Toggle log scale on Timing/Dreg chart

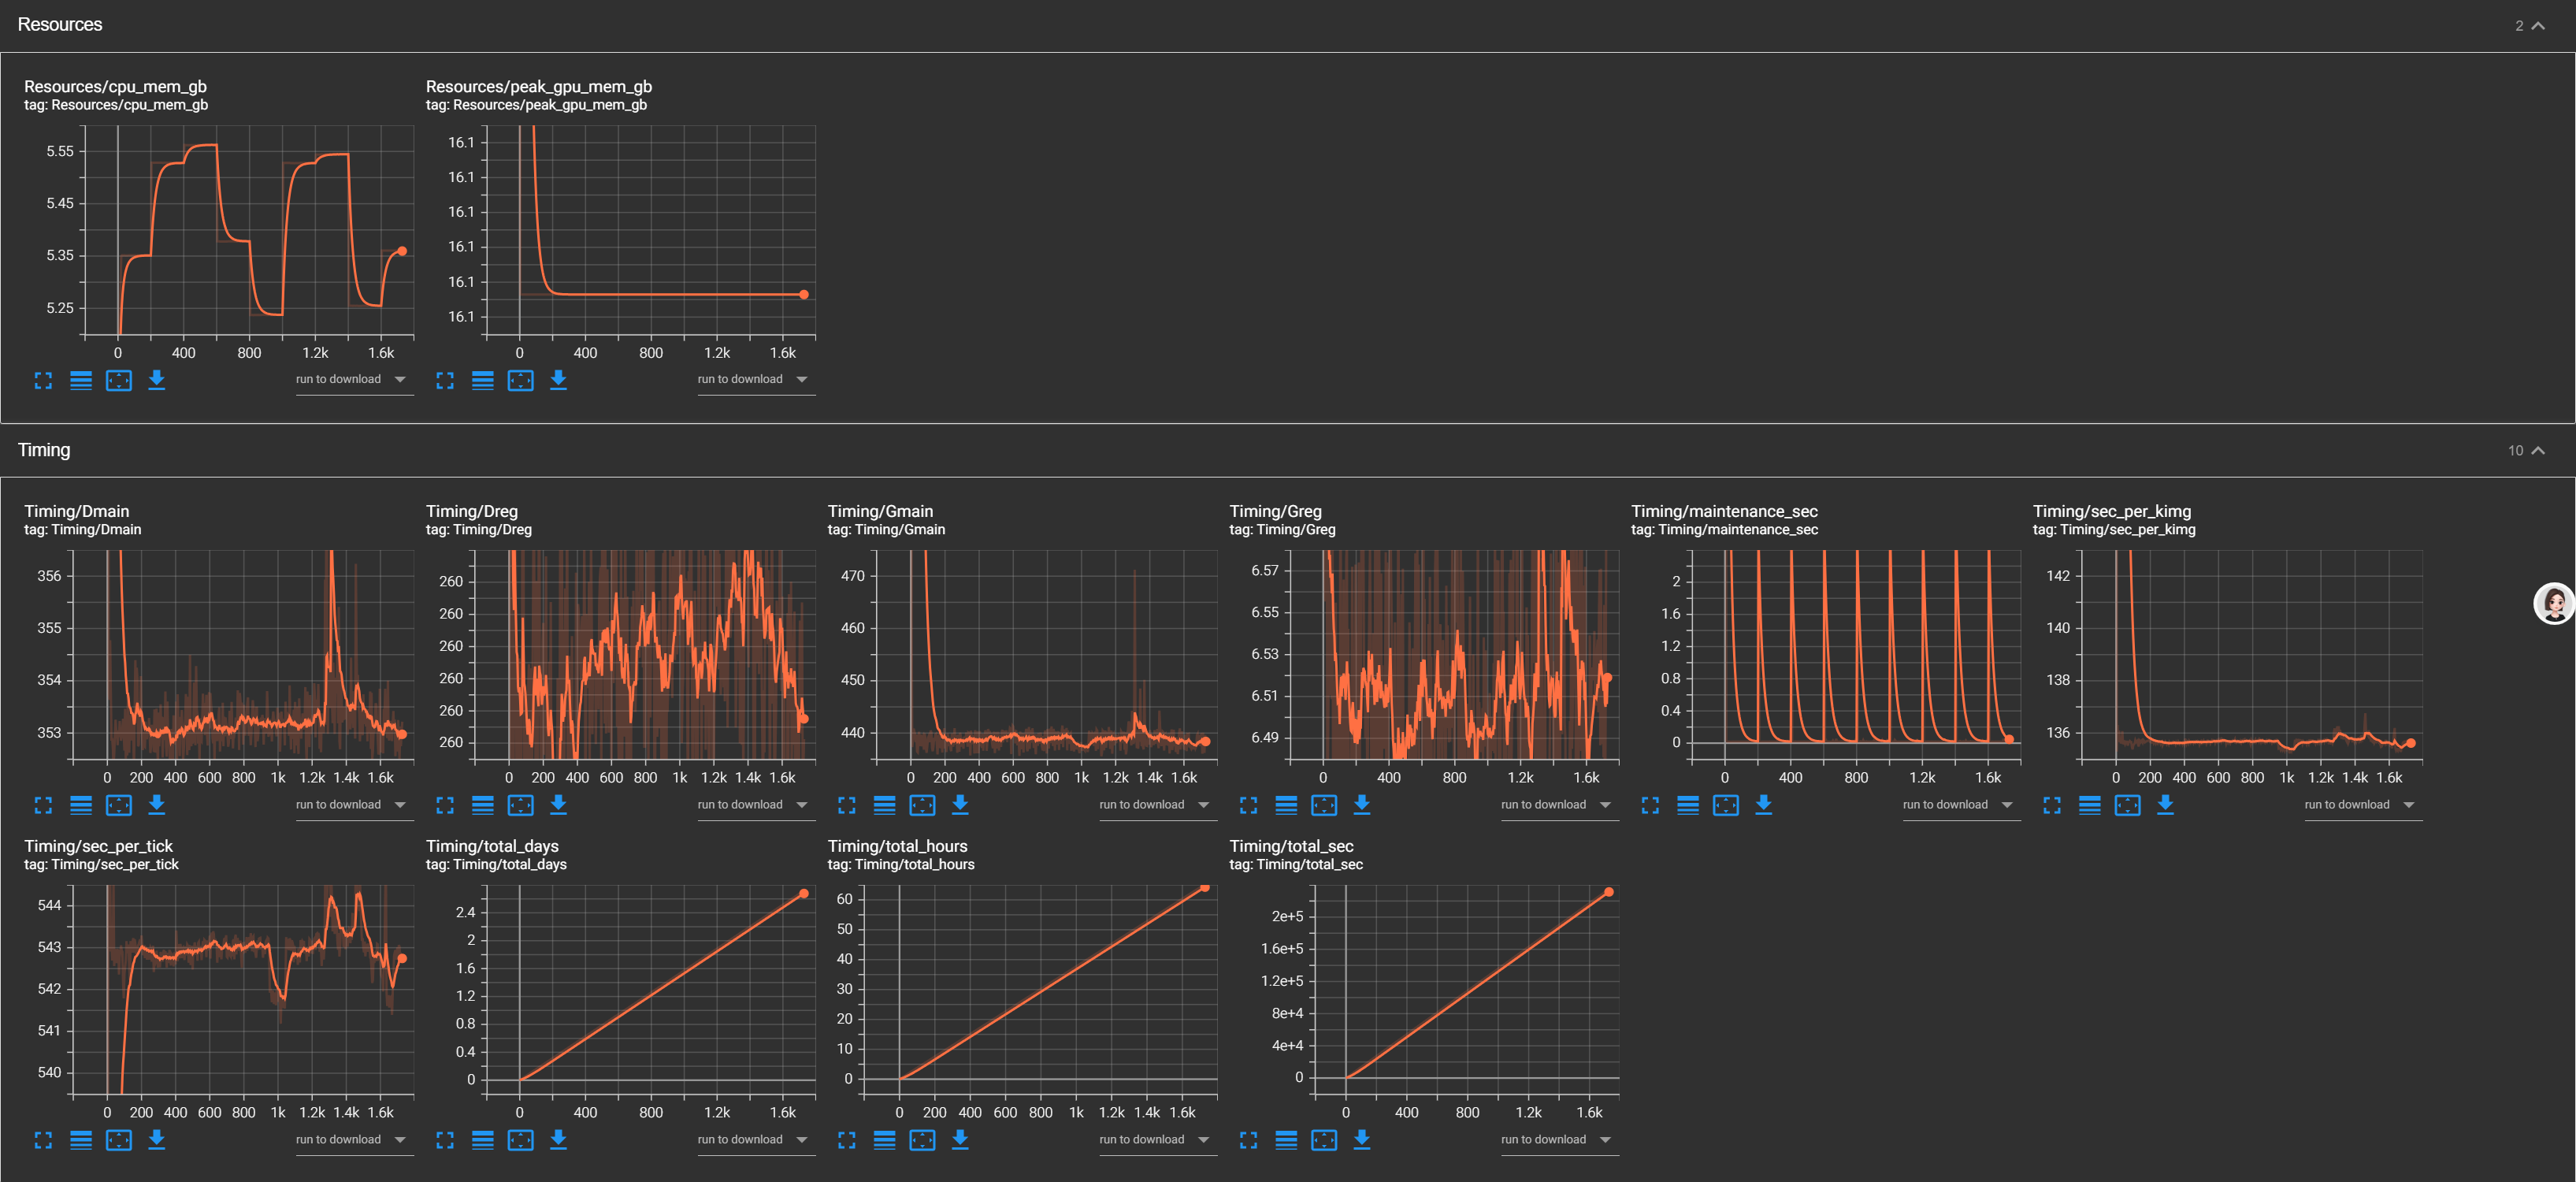483,805
